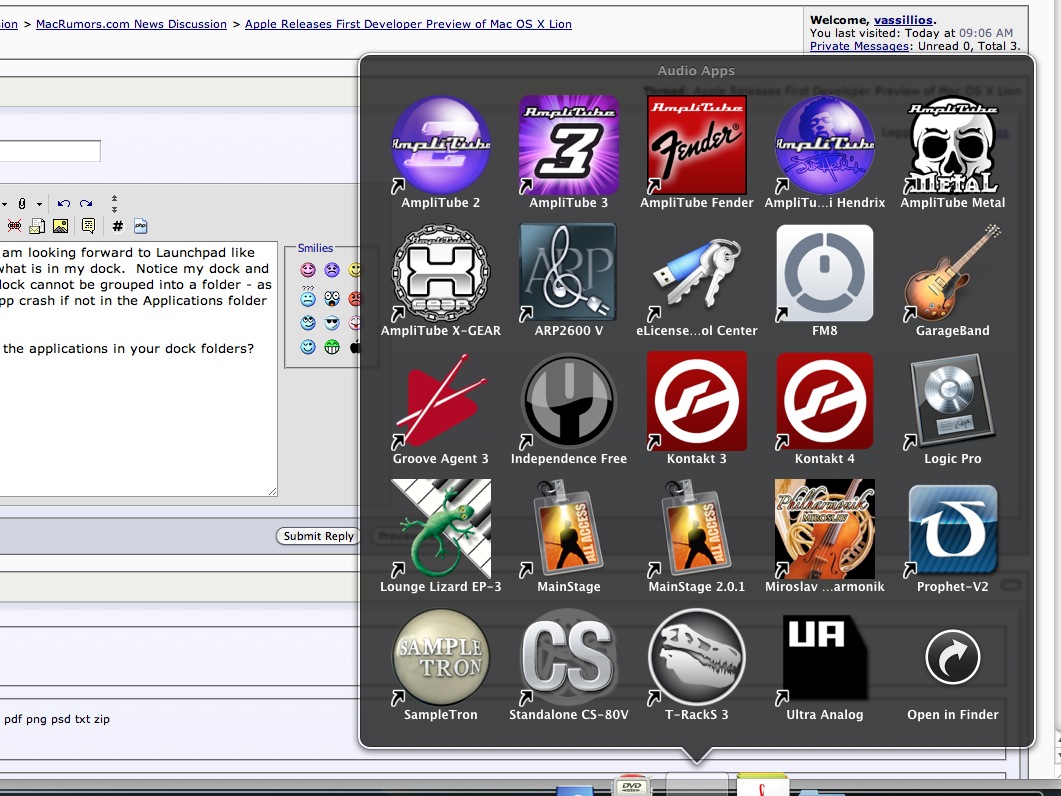This screenshot has width=1061, height=796.
Task: Click the title input field above editor
Action: 50,151
